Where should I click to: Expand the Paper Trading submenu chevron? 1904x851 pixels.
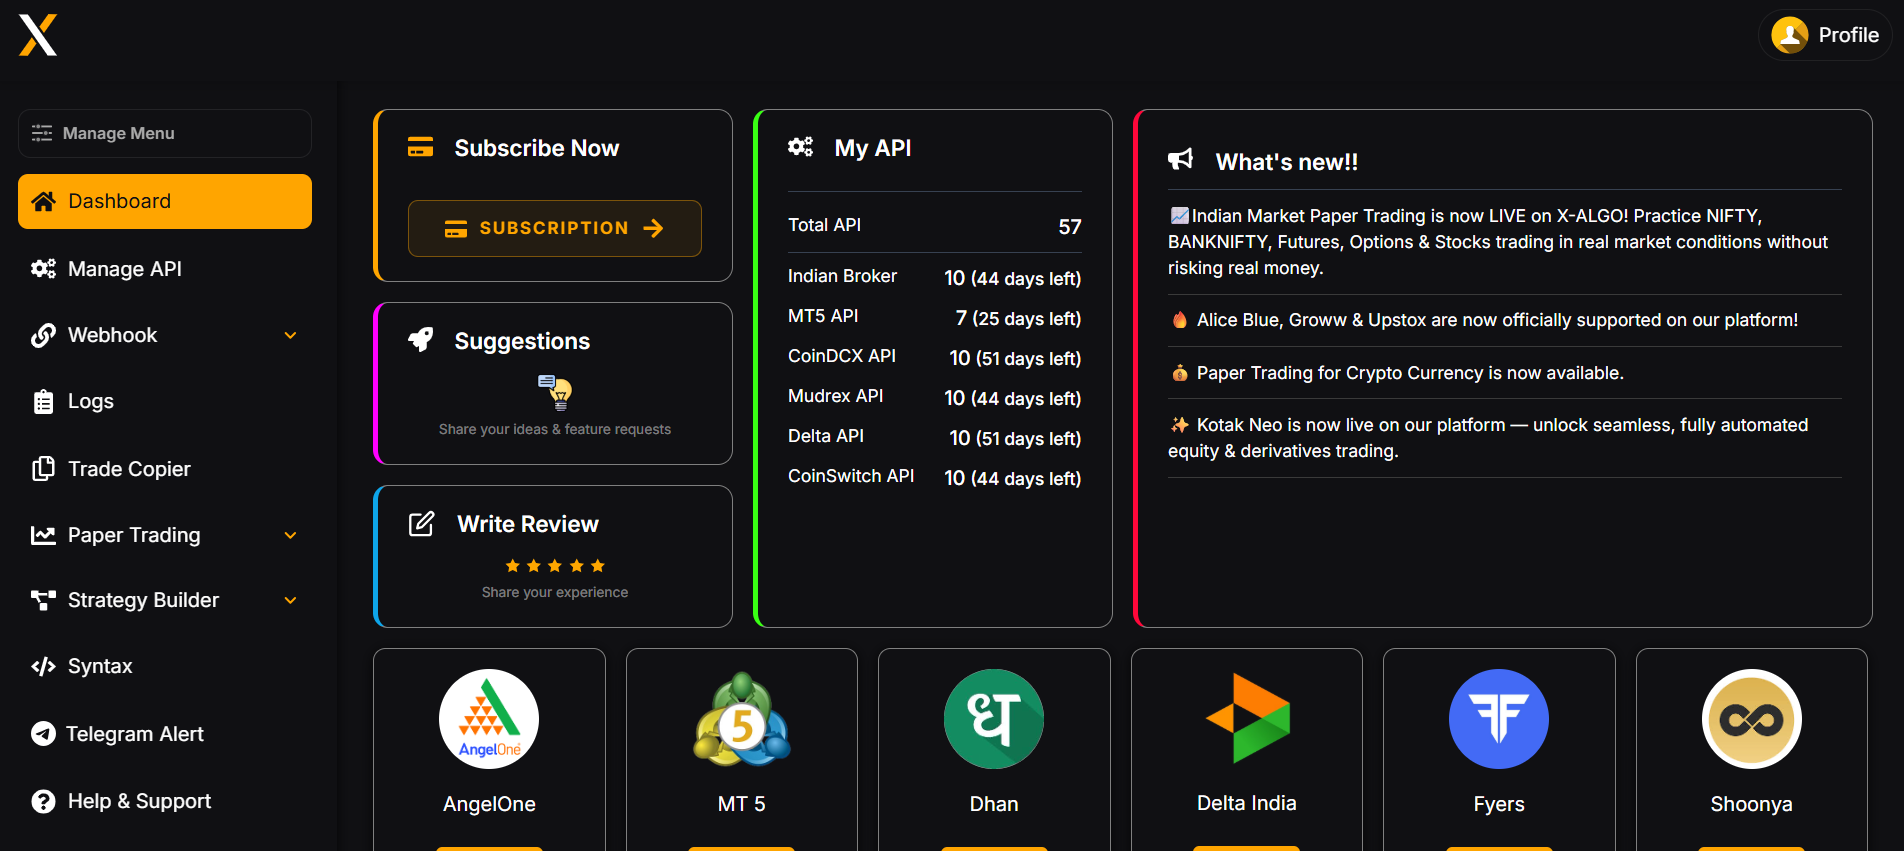[290, 535]
